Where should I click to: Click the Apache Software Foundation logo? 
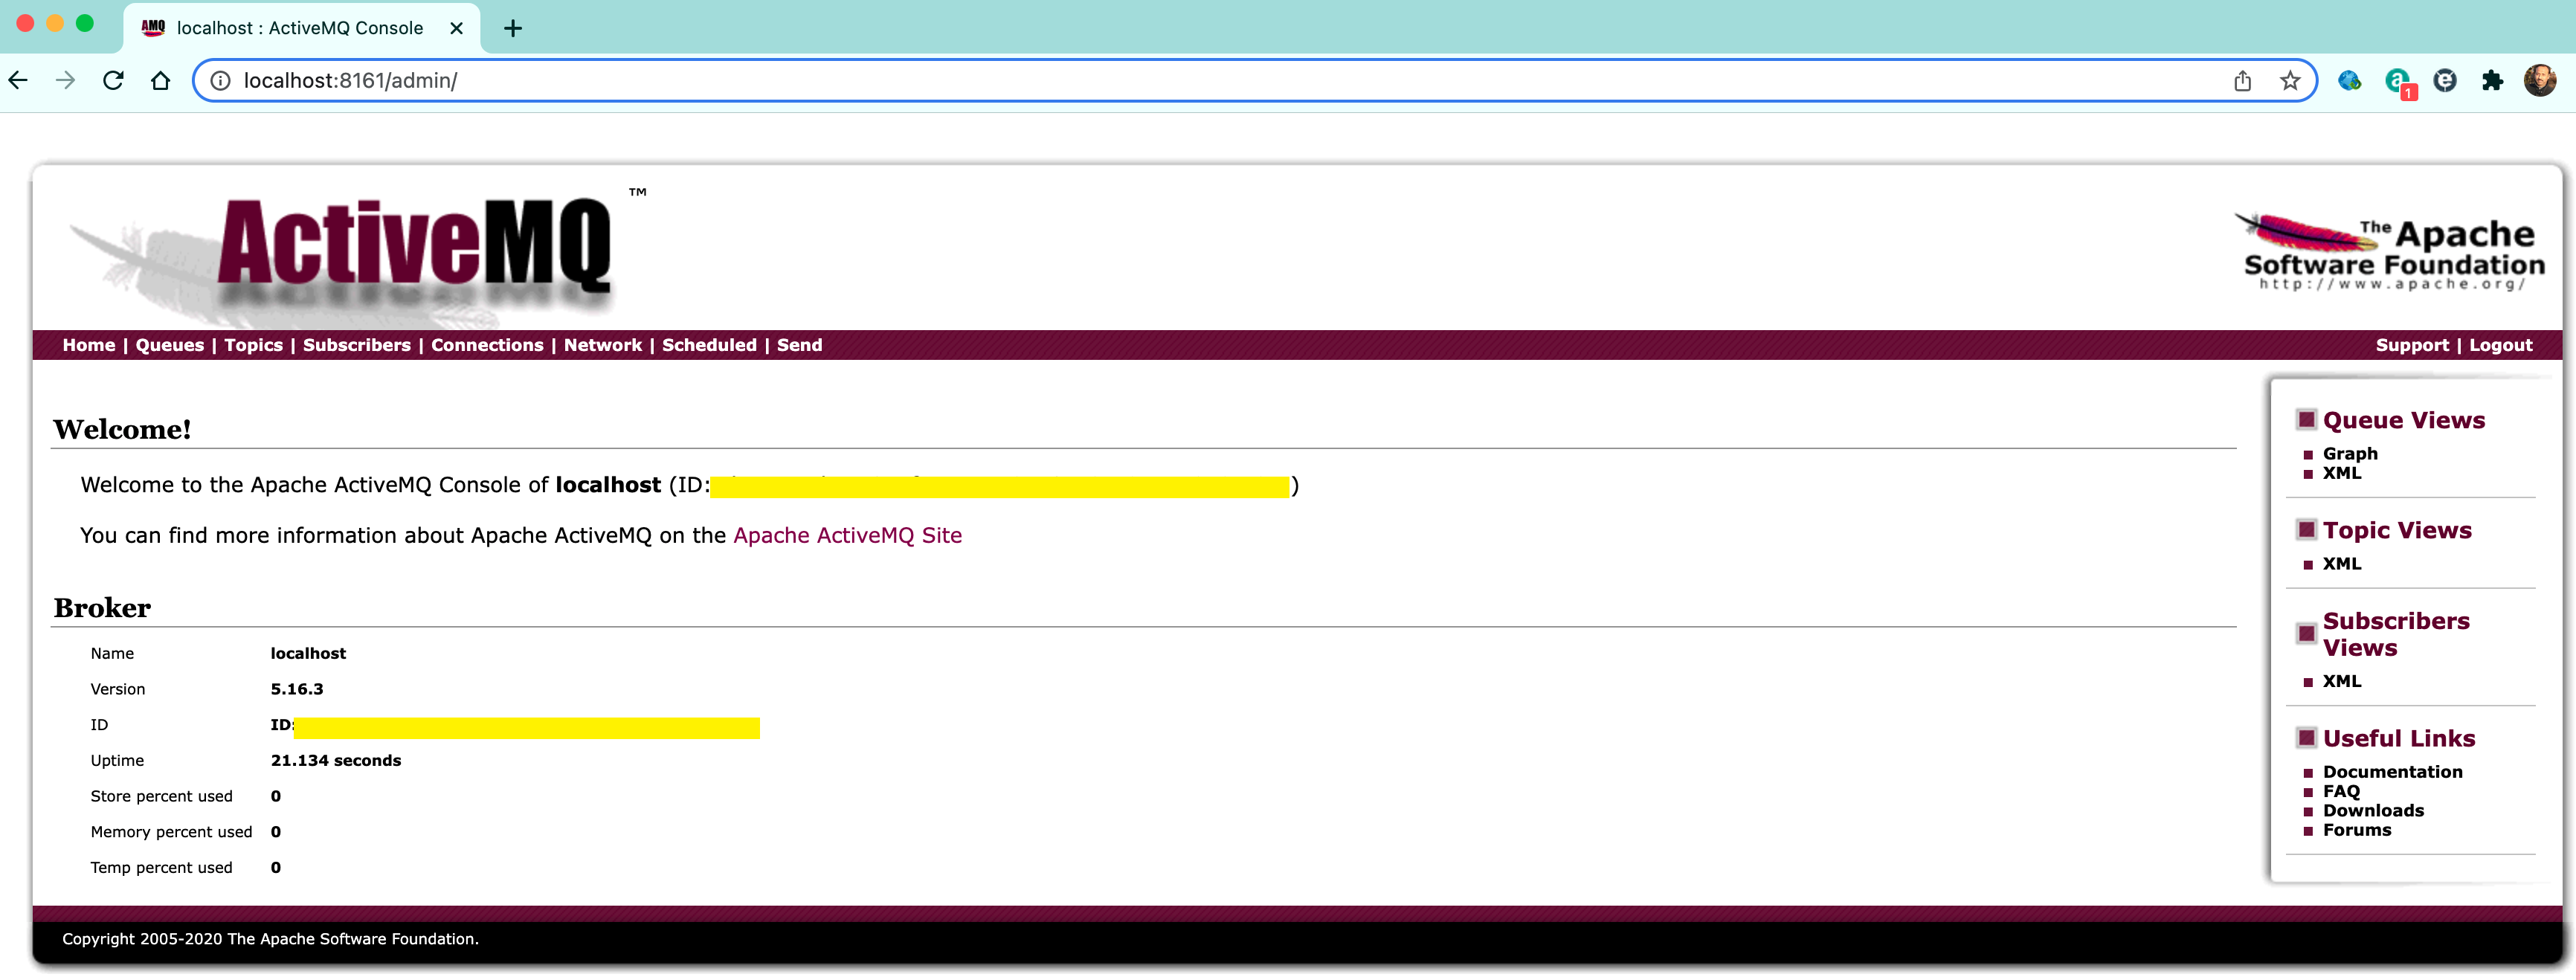click(x=2389, y=252)
